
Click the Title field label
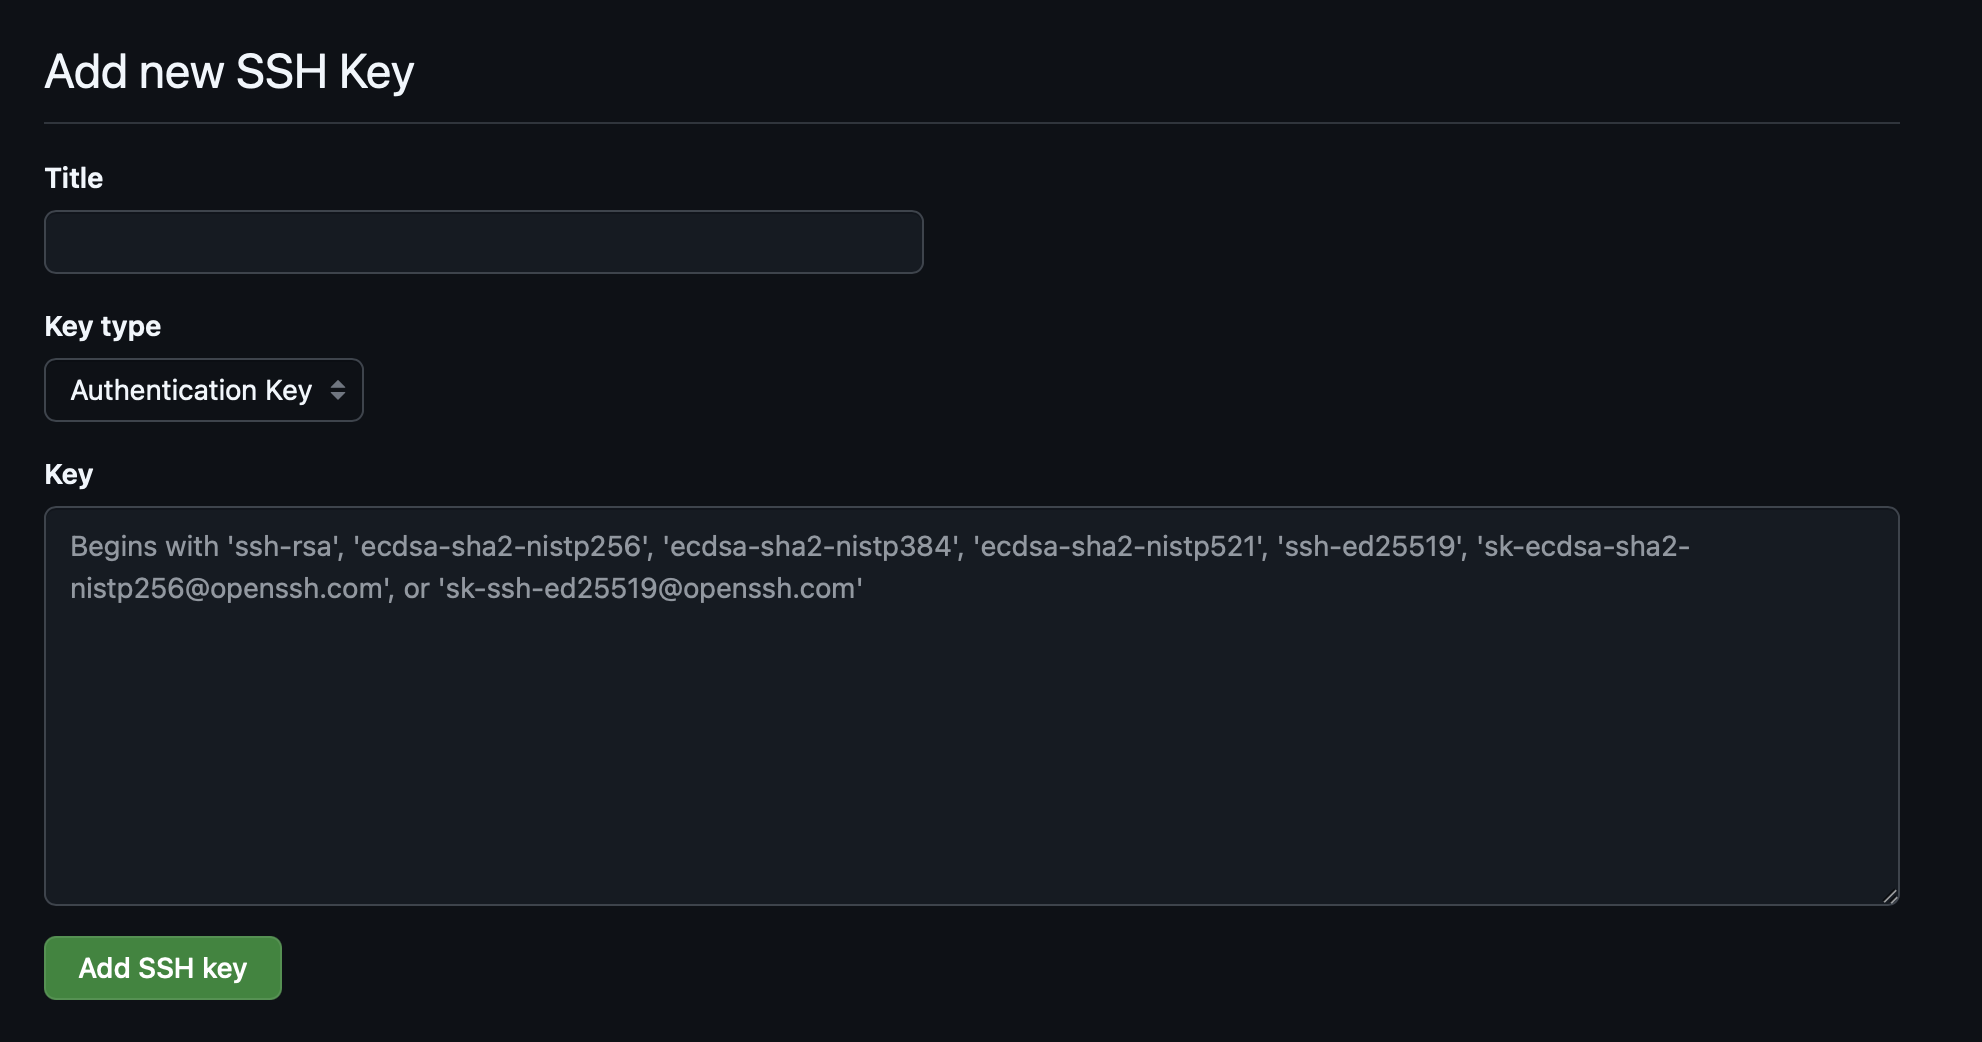click(x=74, y=178)
